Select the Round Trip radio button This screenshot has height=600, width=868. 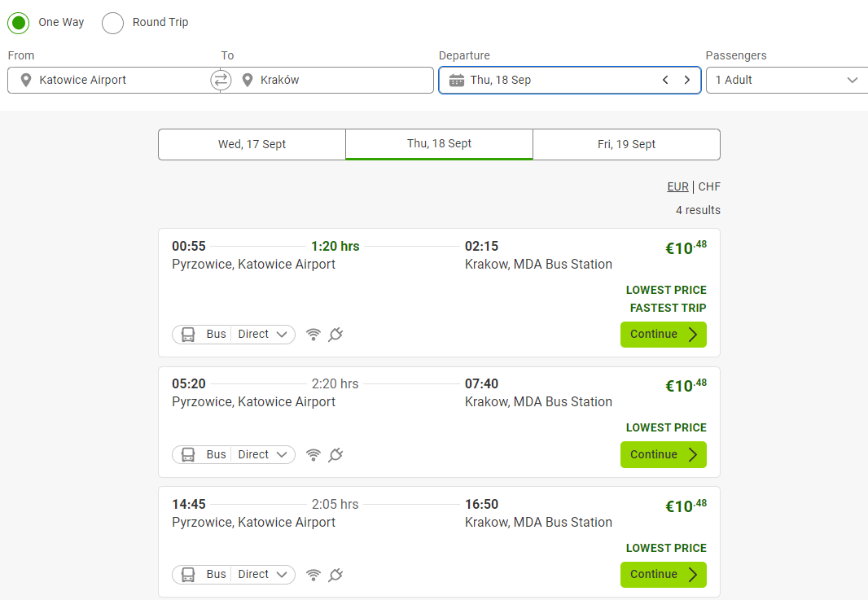point(113,23)
